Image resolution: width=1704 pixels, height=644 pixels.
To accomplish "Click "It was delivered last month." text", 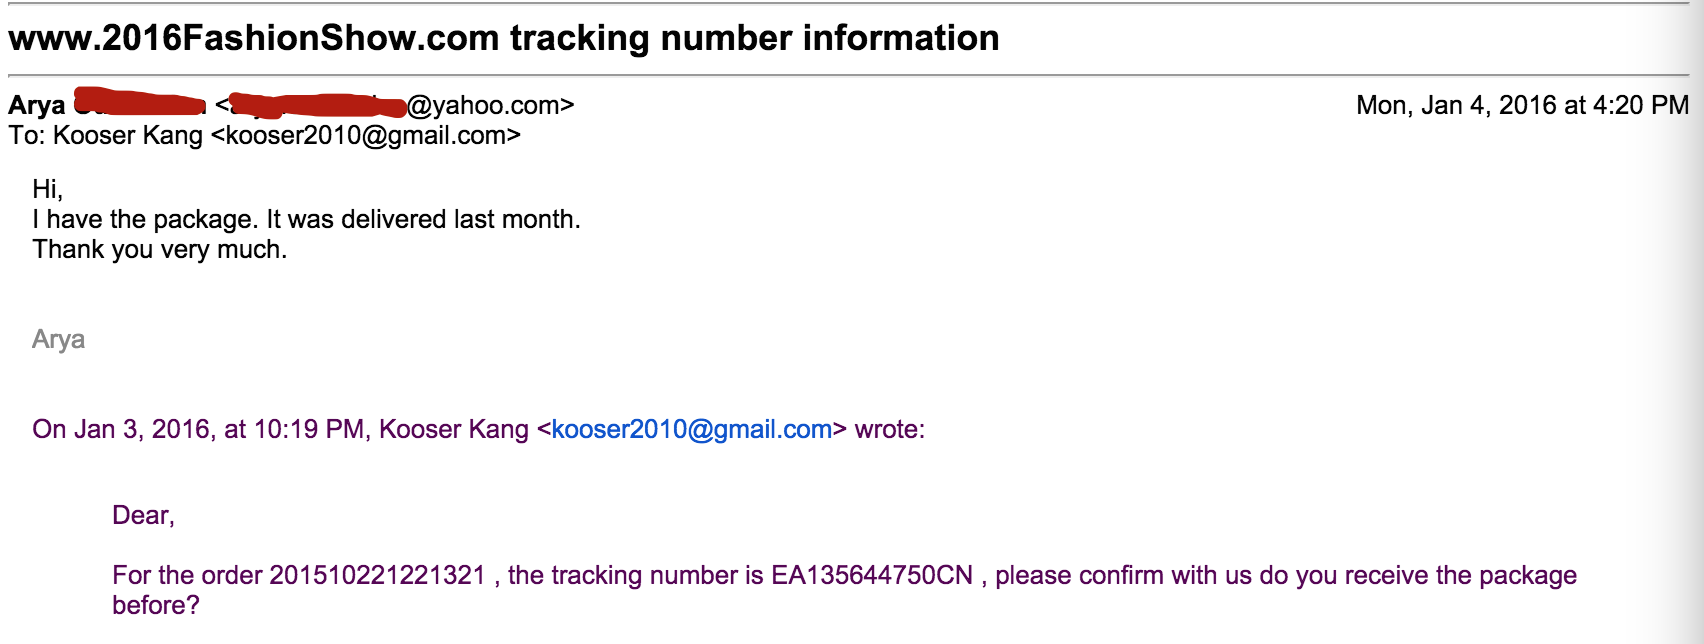I will (x=423, y=219).
